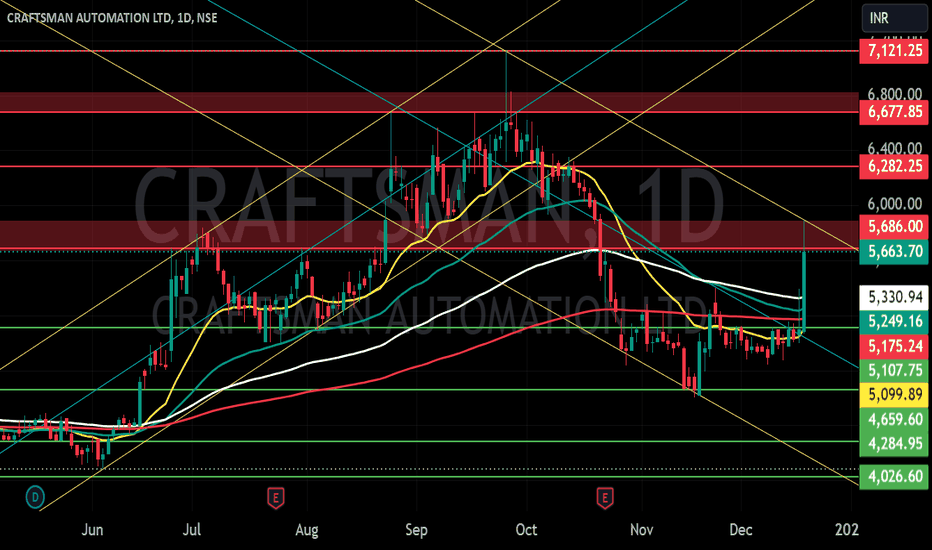The height and width of the screenshot is (550, 932).
Task: Click the Aug label on time axis
Action: click(x=307, y=529)
